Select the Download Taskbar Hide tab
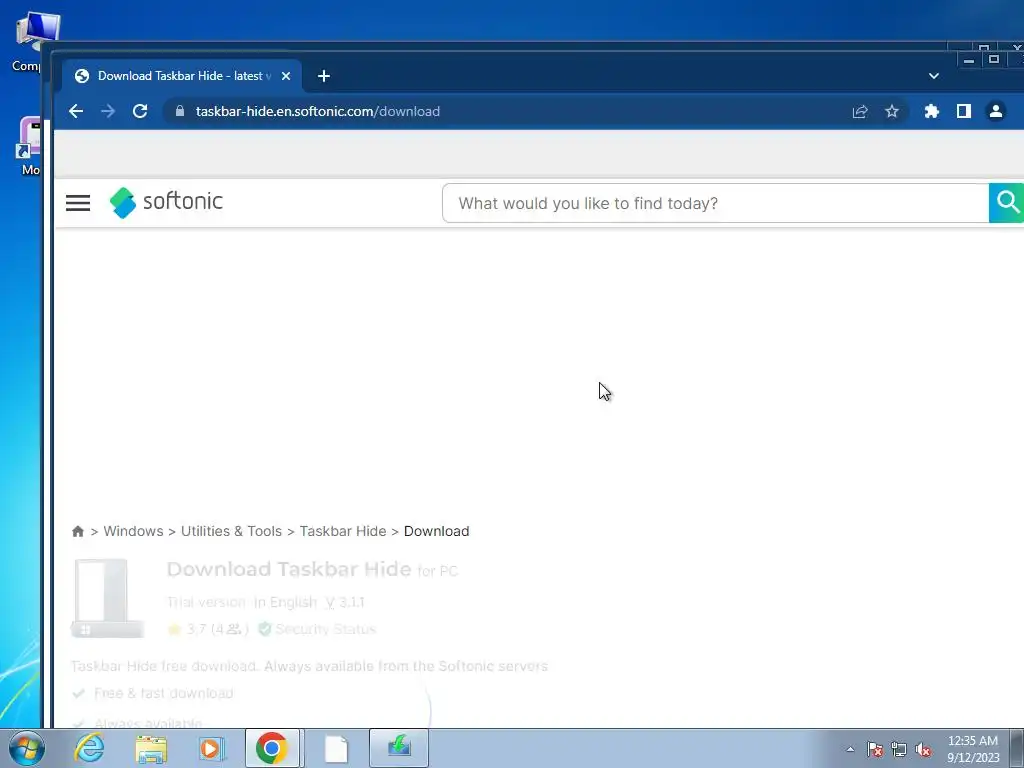 click(x=180, y=76)
